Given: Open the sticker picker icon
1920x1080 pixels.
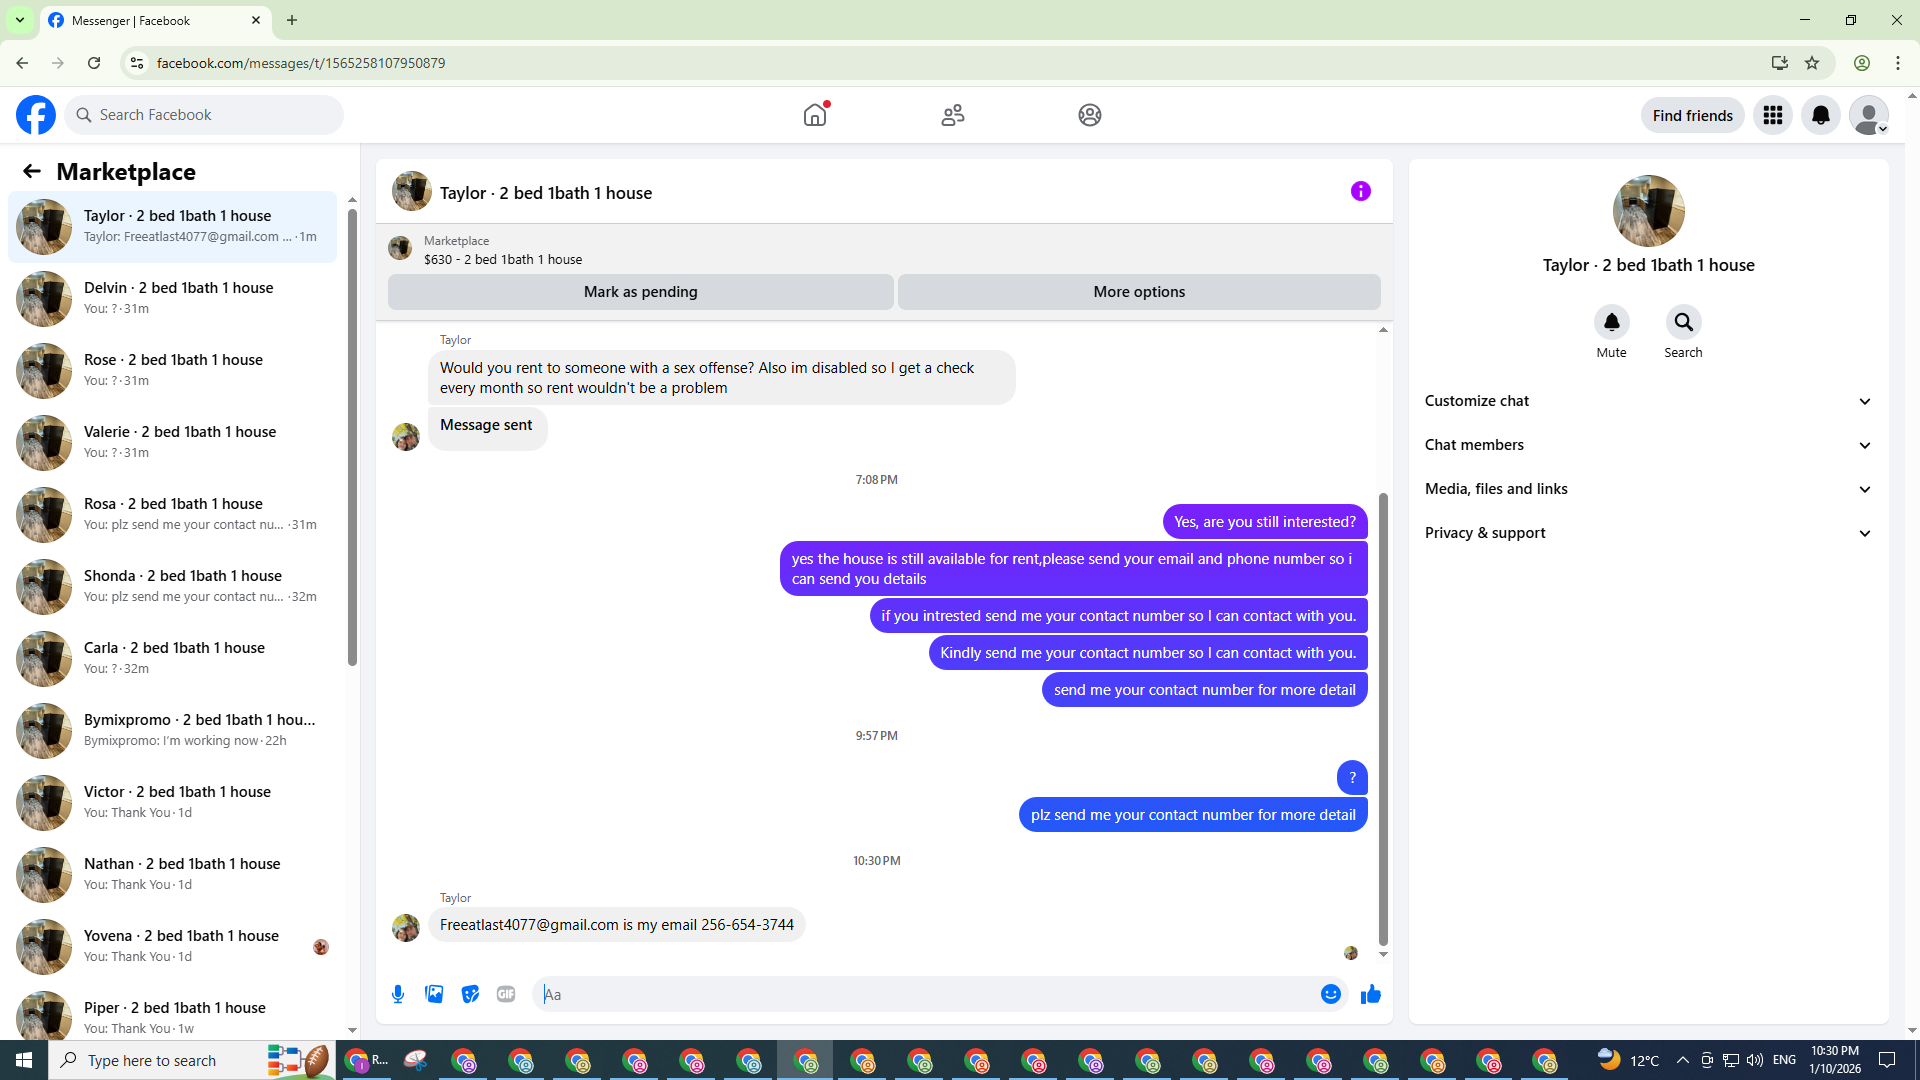Looking at the screenshot, I should tap(470, 994).
